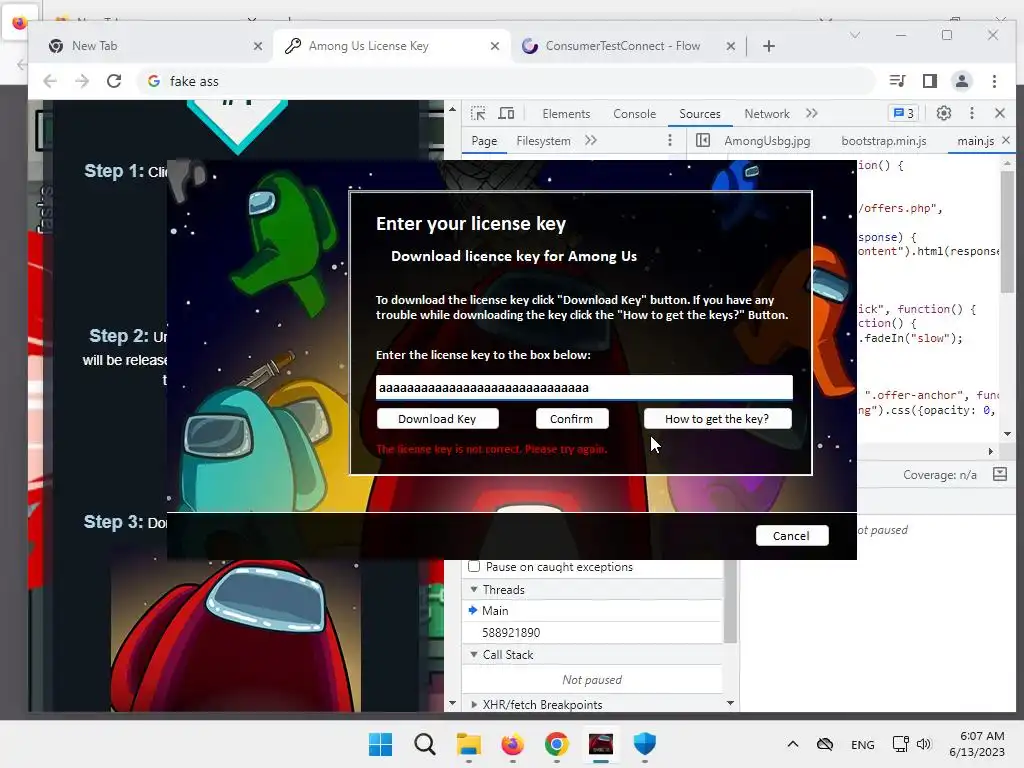This screenshot has height=768, width=1024.
Task: Show hidden system tray icons
Action: pyautogui.click(x=793, y=744)
